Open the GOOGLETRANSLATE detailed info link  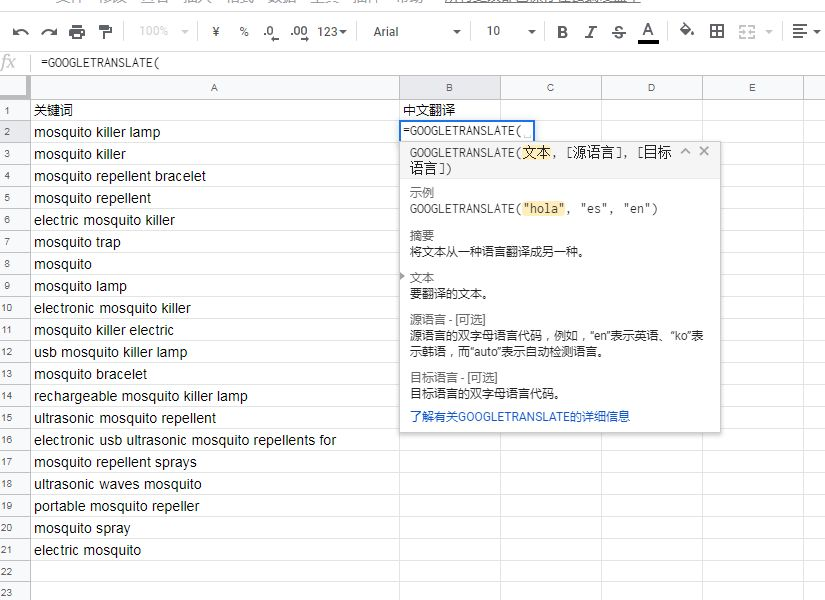519,417
